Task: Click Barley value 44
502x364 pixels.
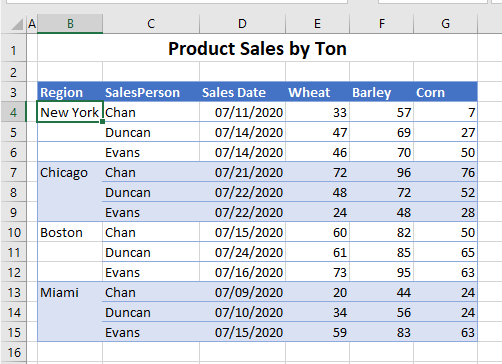Action: (381, 292)
